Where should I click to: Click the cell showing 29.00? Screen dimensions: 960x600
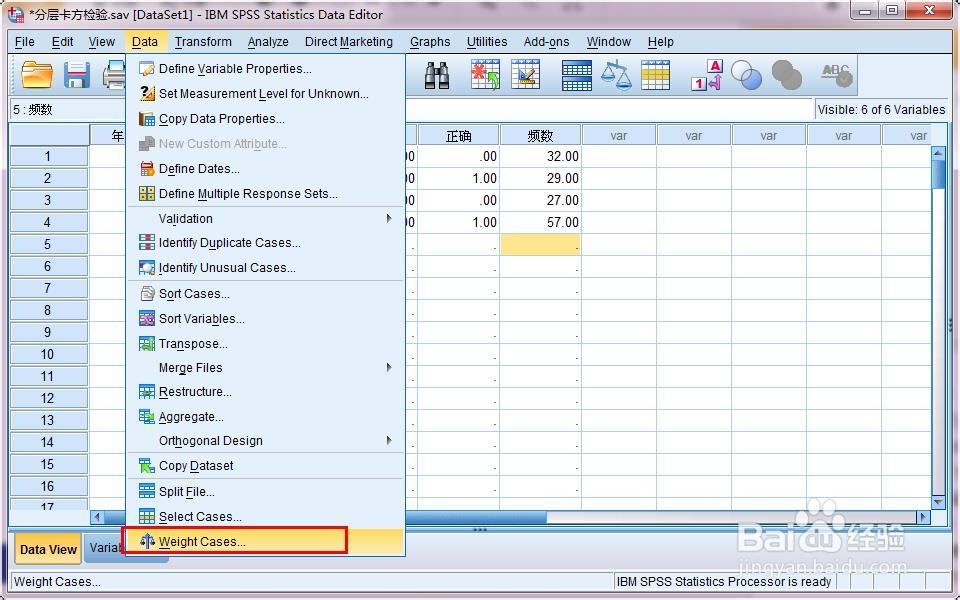point(541,179)
